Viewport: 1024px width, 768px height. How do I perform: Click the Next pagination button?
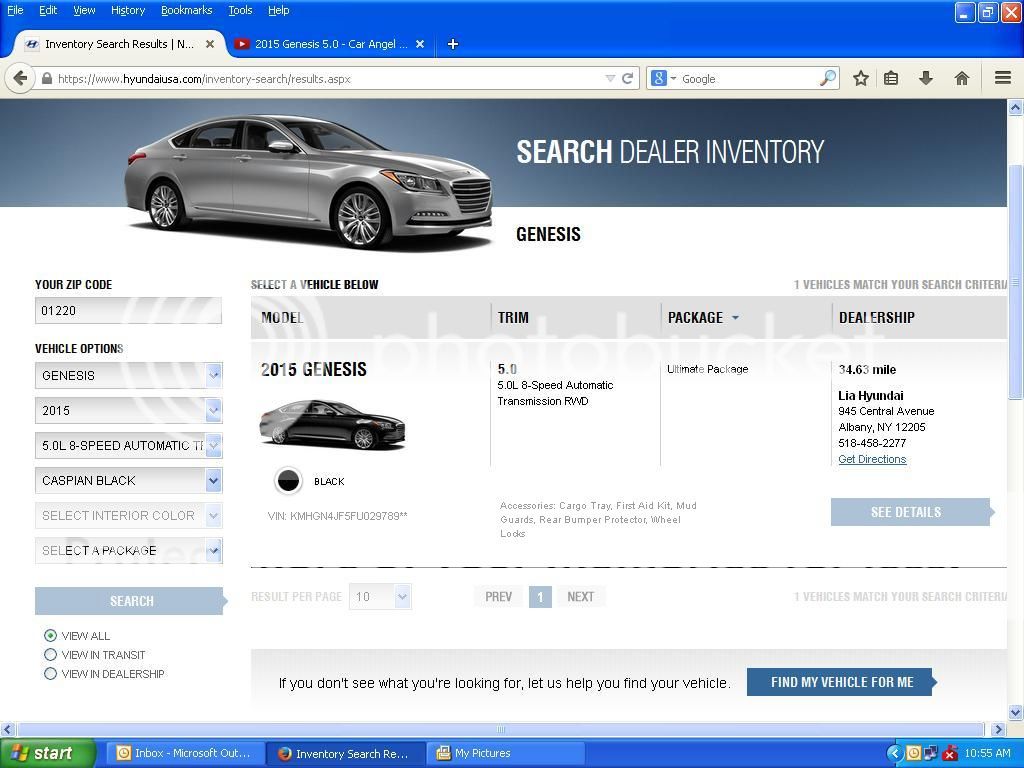[x=580, y=596]
